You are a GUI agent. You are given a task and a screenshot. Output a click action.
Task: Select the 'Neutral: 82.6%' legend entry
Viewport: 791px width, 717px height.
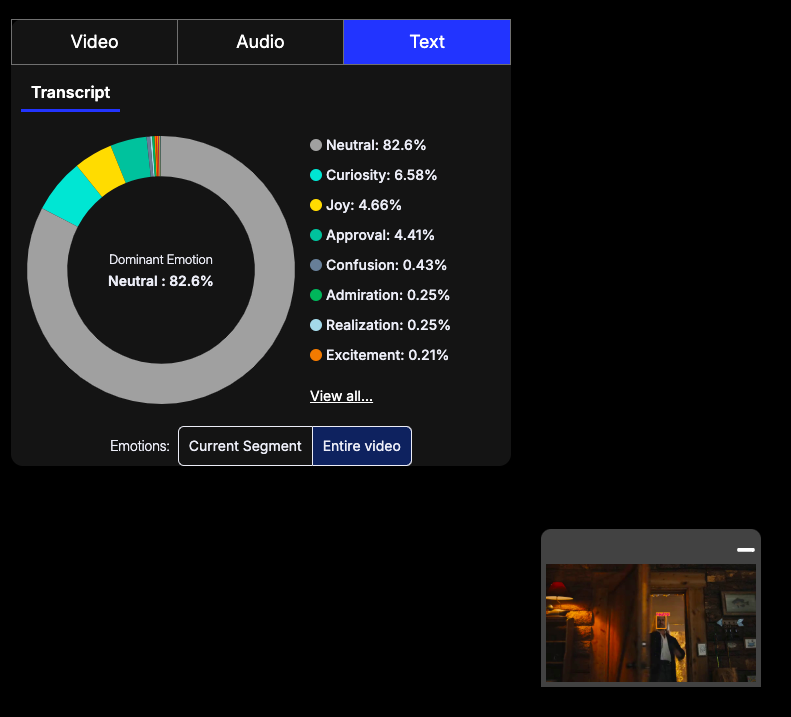click(368, 145)
